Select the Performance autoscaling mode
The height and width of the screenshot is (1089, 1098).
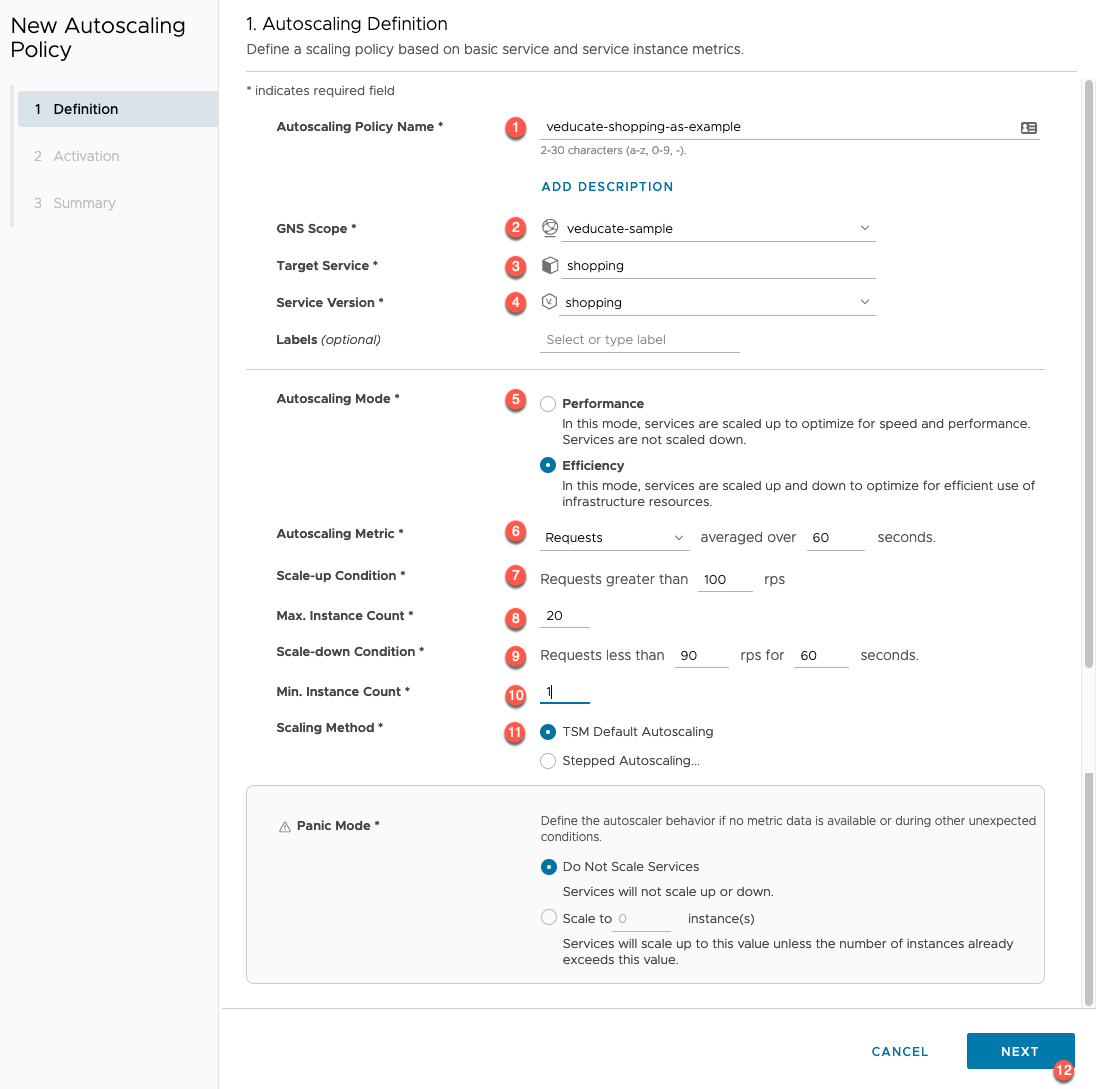point(548,404)
